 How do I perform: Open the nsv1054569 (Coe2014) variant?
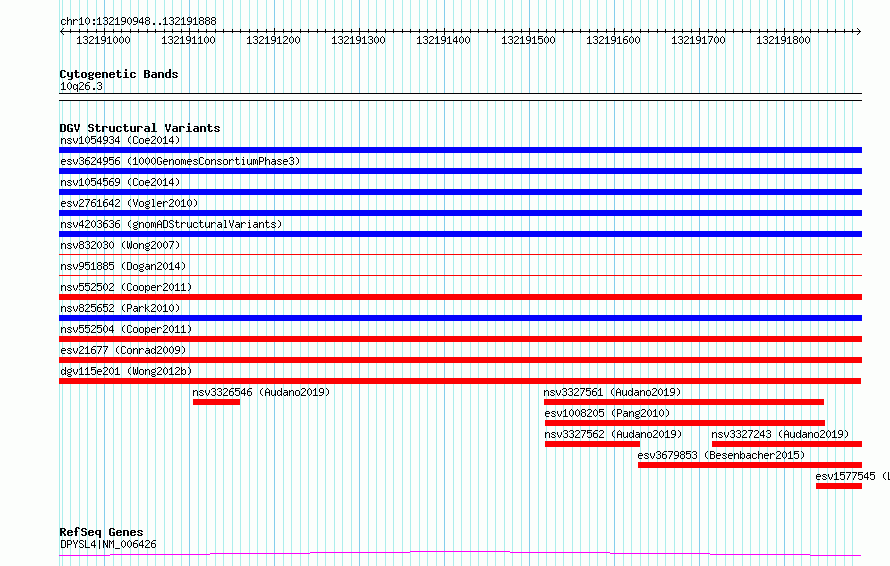point(120,182)
